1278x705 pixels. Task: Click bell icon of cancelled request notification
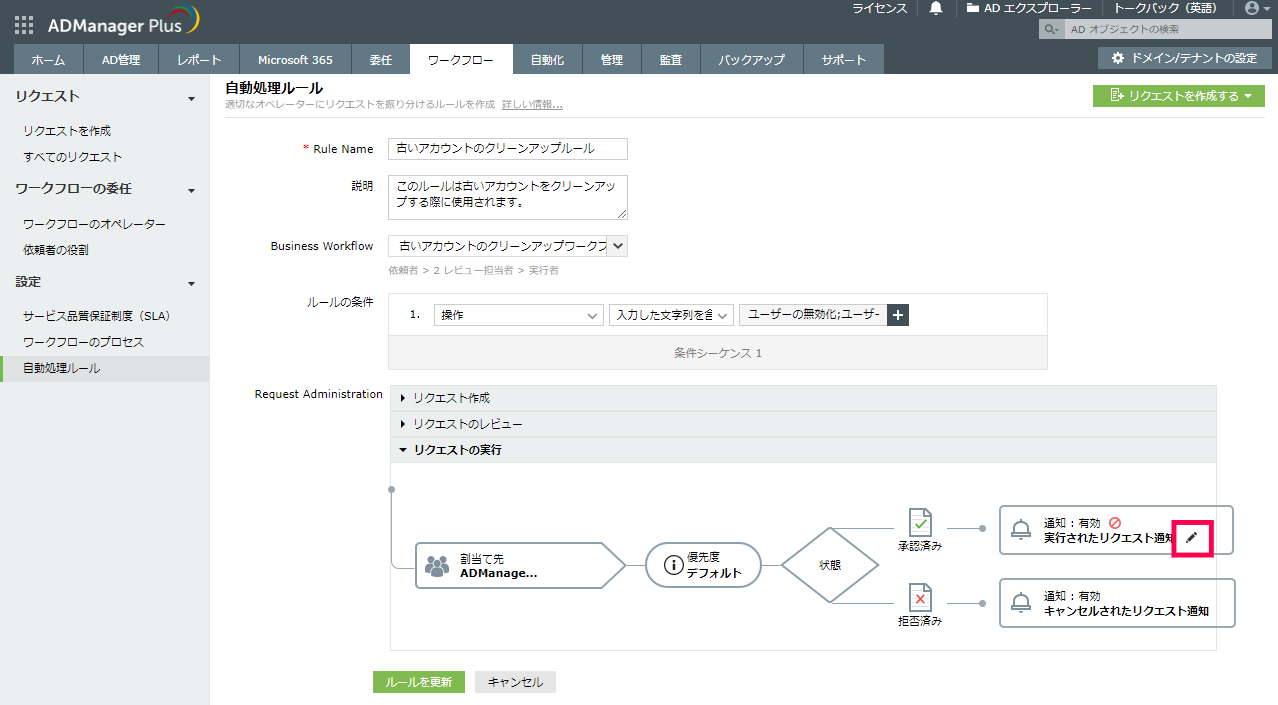click(x=1021, y=603)
